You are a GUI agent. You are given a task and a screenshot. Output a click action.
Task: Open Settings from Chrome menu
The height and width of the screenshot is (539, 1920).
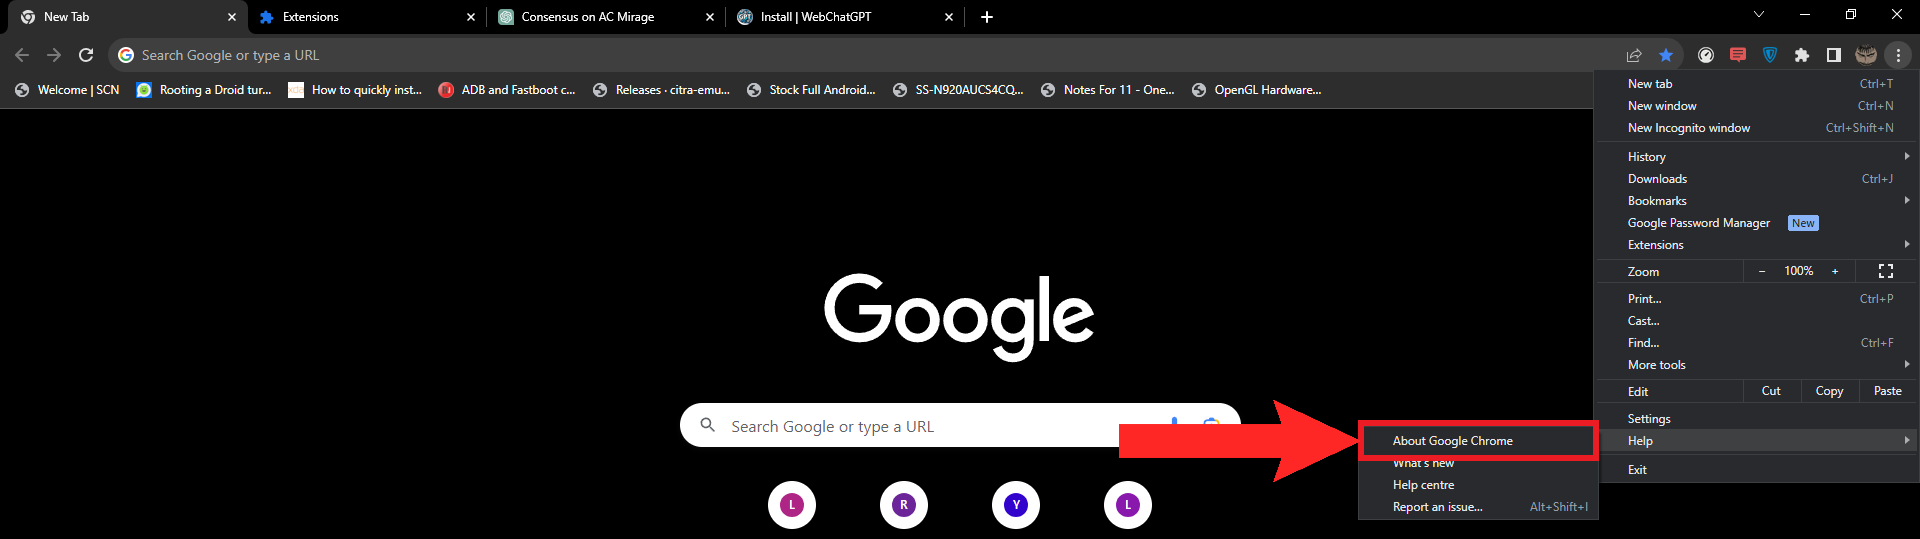pyautogui.click(x=1756, y=419)
